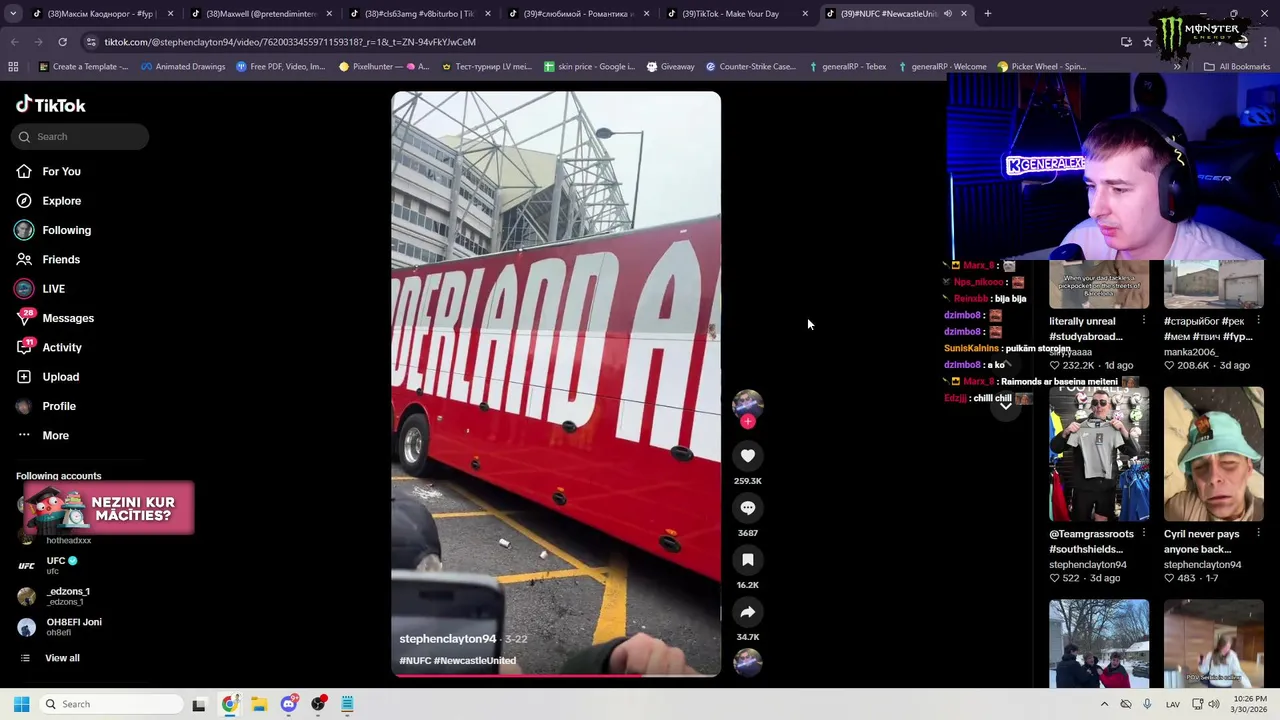Switch to the TikTok Make Your Day tab

coord(737,13)
